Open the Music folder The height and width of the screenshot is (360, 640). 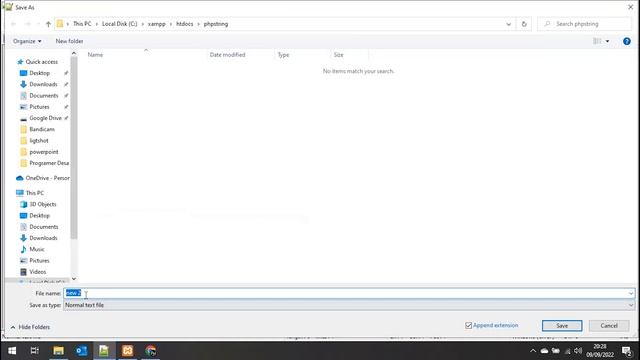(x=37, y=249)
